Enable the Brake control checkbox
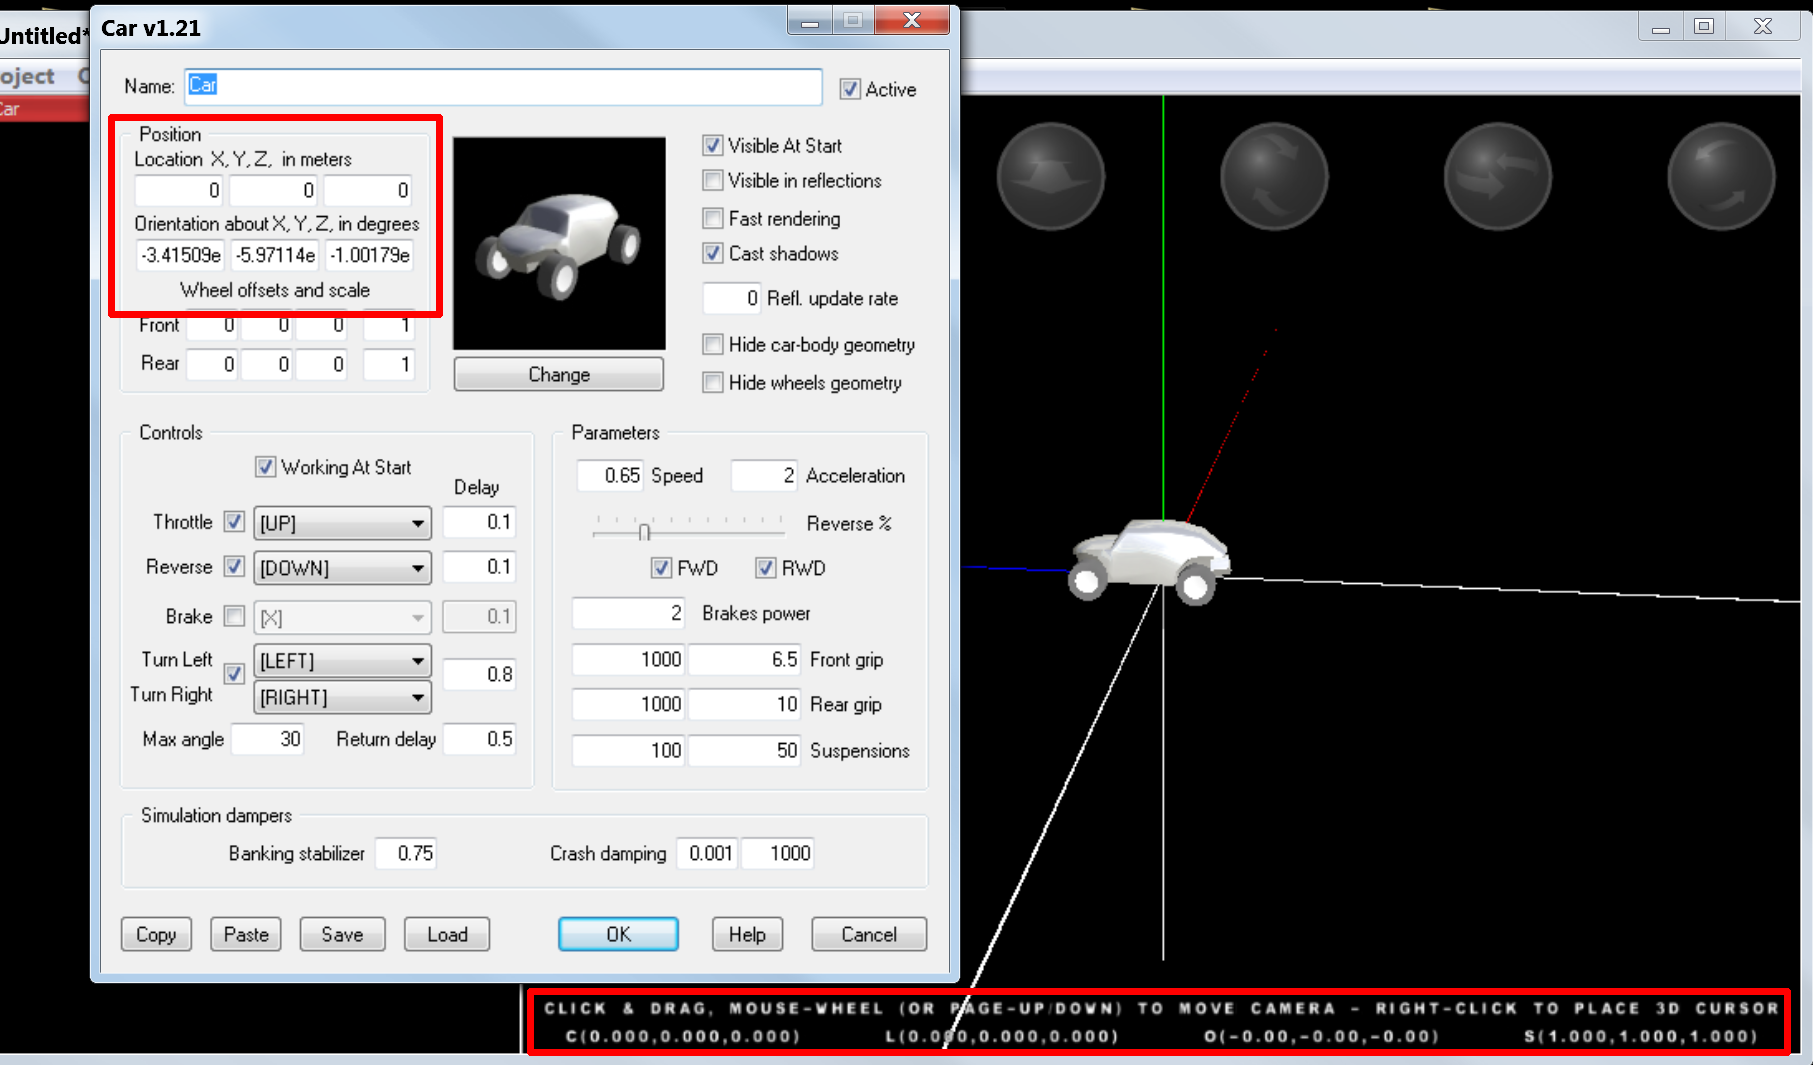Viewport: 1813px width, 1065px height. point(234,616)
